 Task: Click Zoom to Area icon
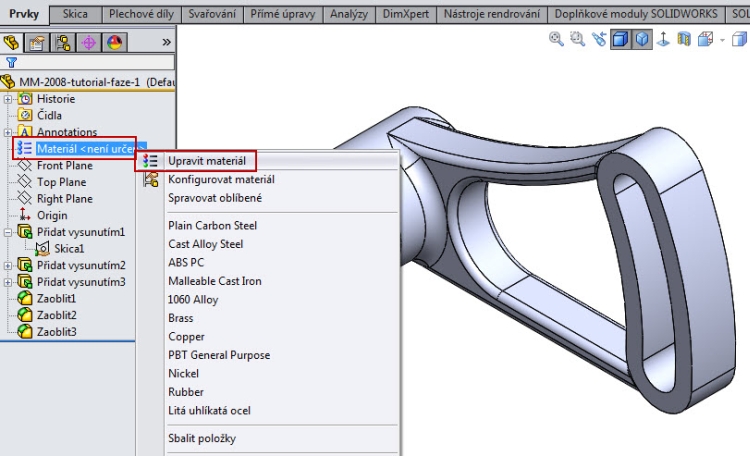pyautogui.click(x=578, y=39)
